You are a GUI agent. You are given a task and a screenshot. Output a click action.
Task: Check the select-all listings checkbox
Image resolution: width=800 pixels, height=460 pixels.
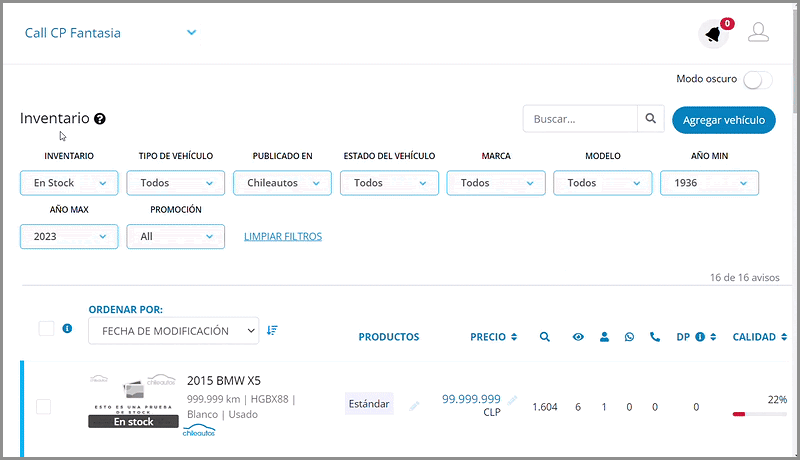pos(46,328)
